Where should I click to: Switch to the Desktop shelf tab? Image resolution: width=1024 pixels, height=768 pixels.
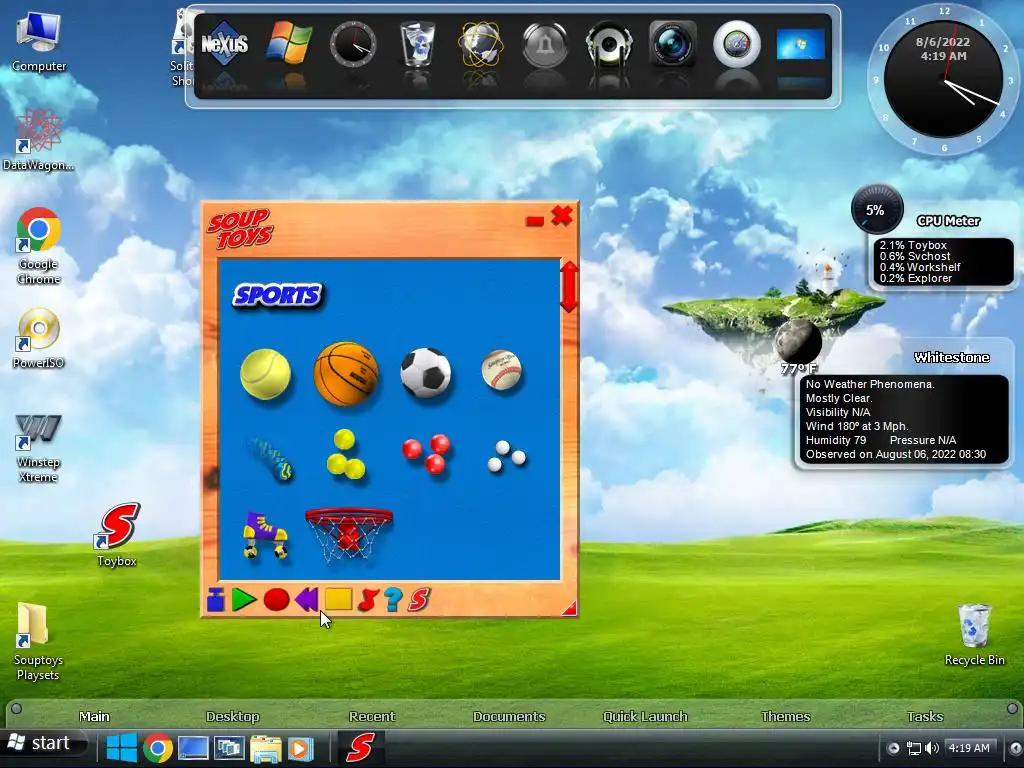click(x=232, y=716)
